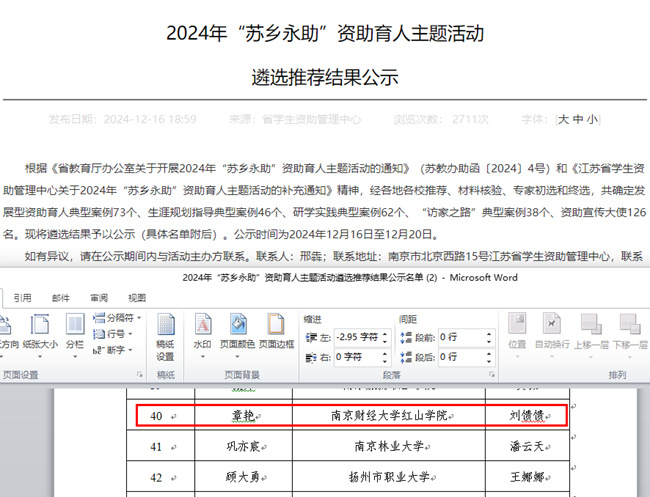
Task: Open the View (视图) ribbon tab
Action: (137, 297)
